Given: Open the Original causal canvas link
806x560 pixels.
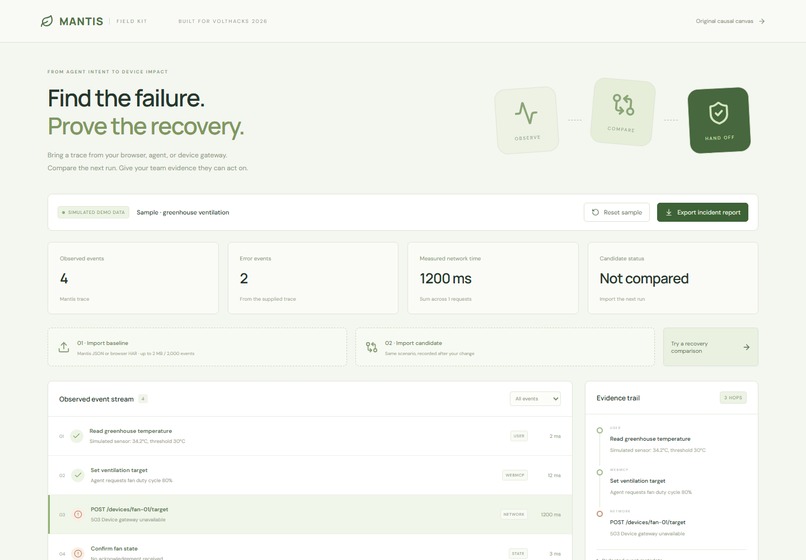Looking at the screenshot, I should [x=730, y=21].
